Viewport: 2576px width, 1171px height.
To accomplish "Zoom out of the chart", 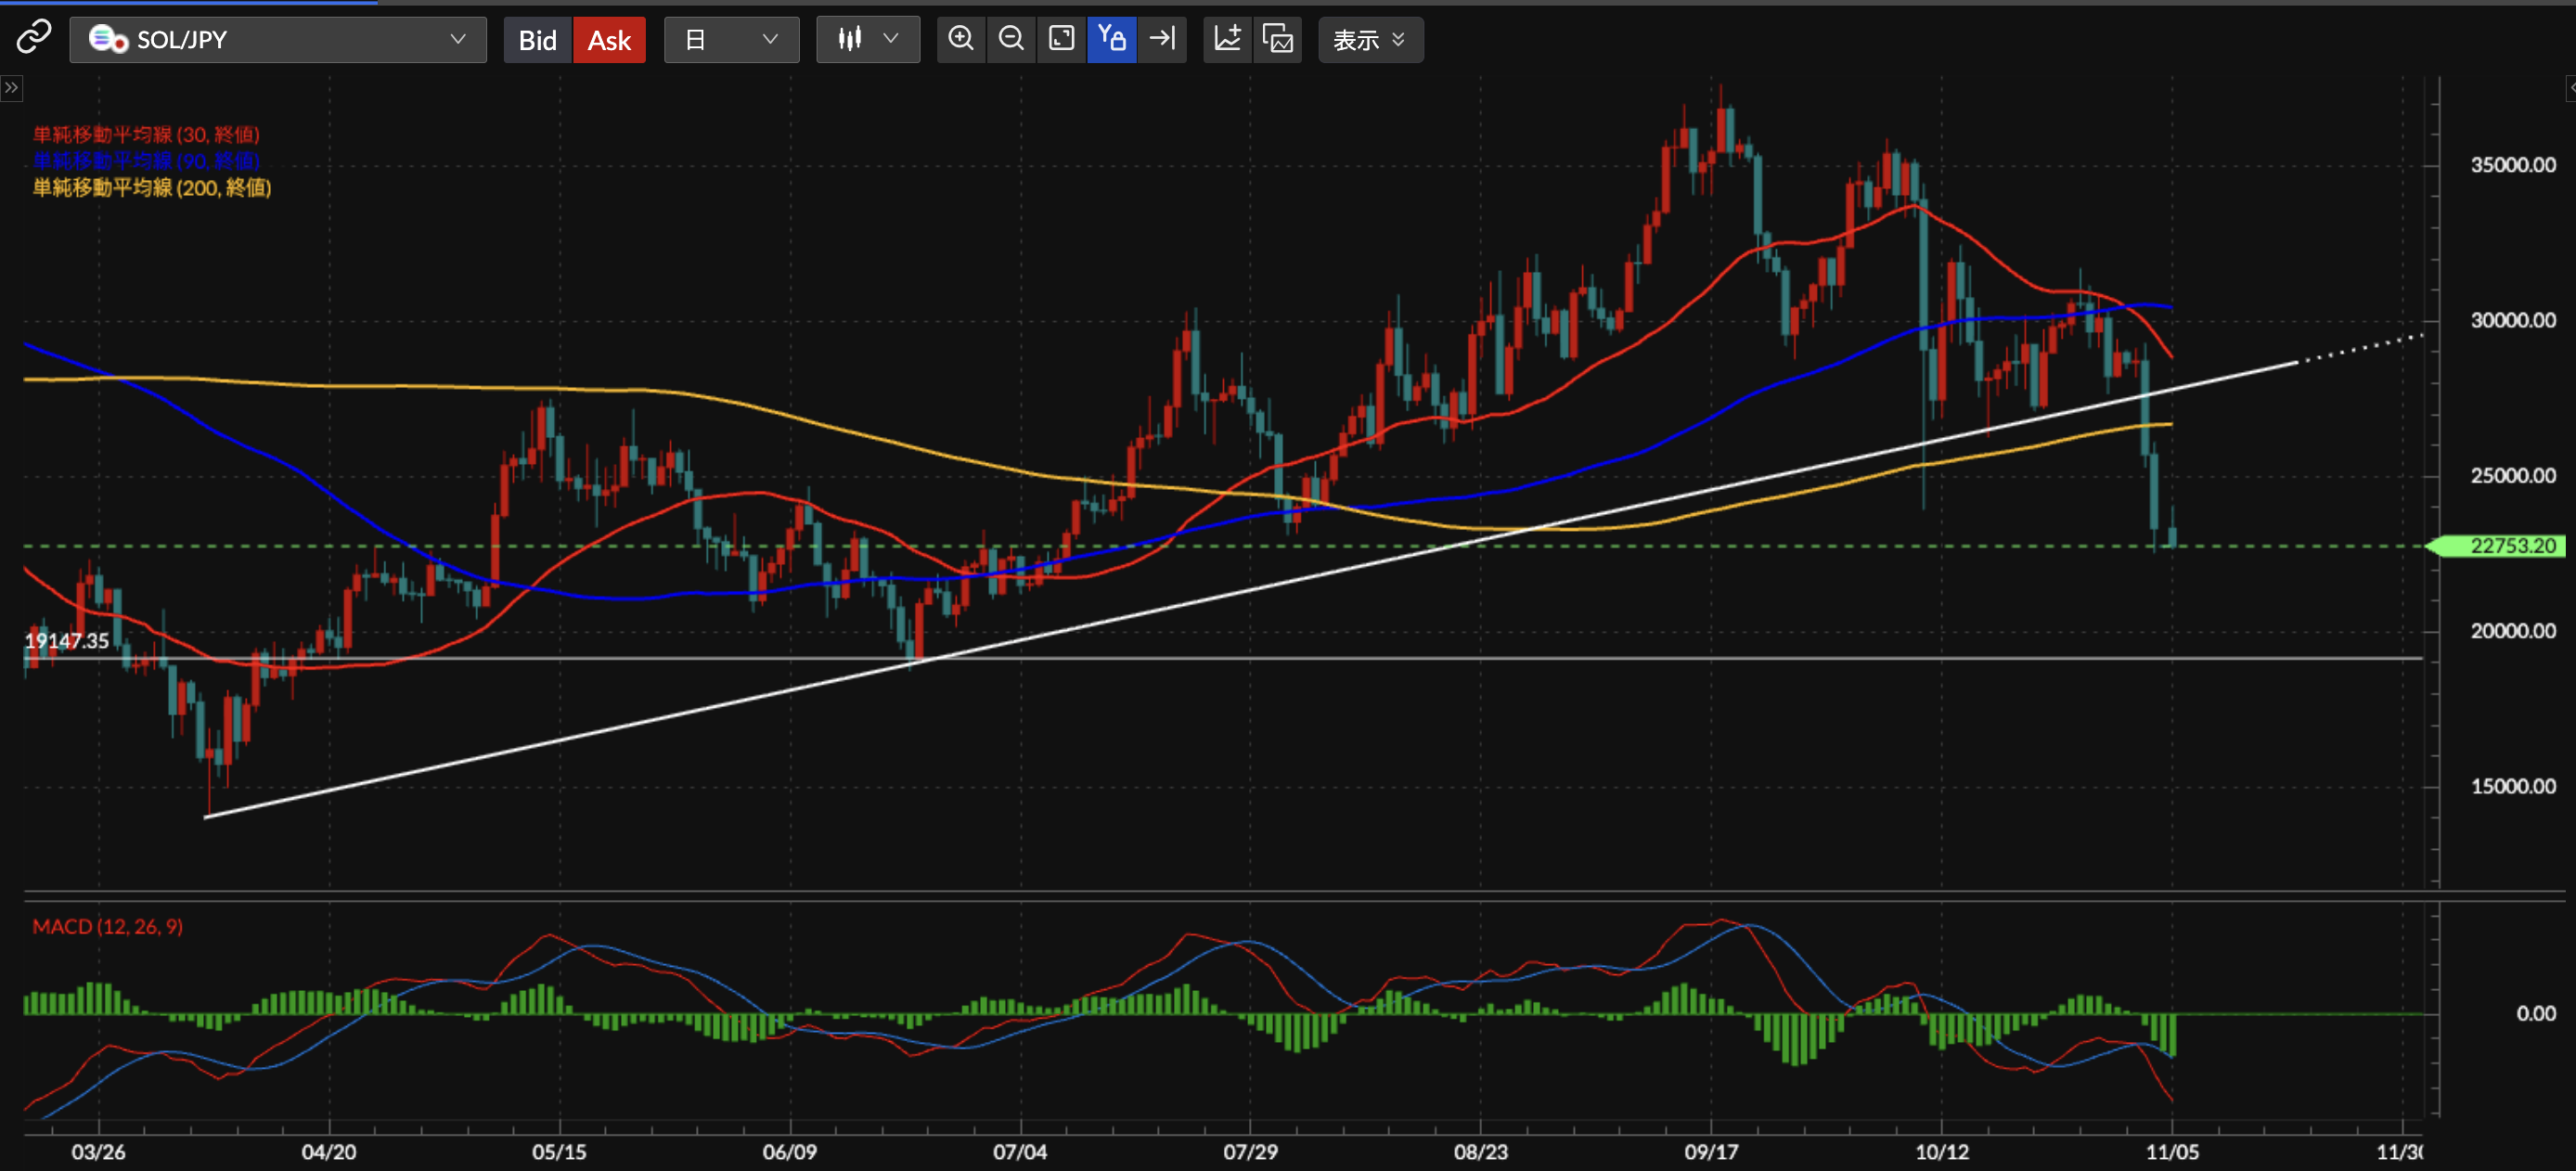I will (x=1011, y=39).
